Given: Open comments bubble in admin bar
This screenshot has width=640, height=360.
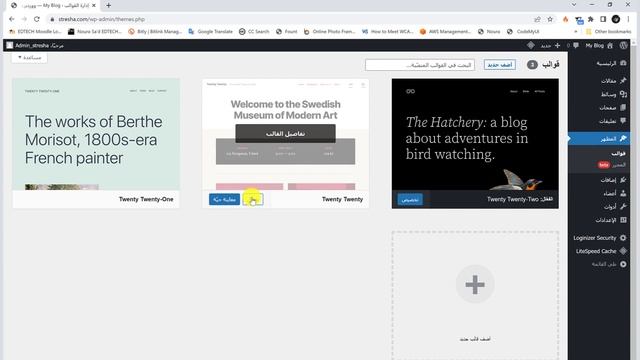Looking at the screenshot, I should pos(576,45).
